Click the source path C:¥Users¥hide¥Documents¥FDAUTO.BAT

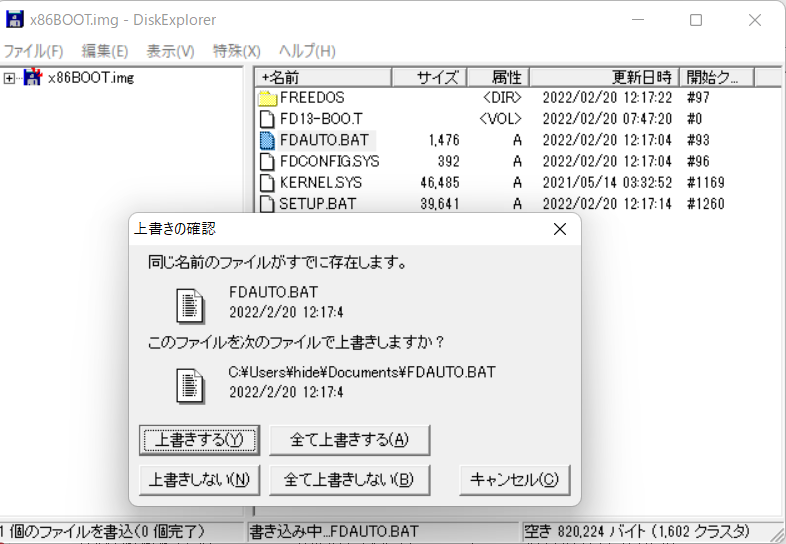point(362,372)
